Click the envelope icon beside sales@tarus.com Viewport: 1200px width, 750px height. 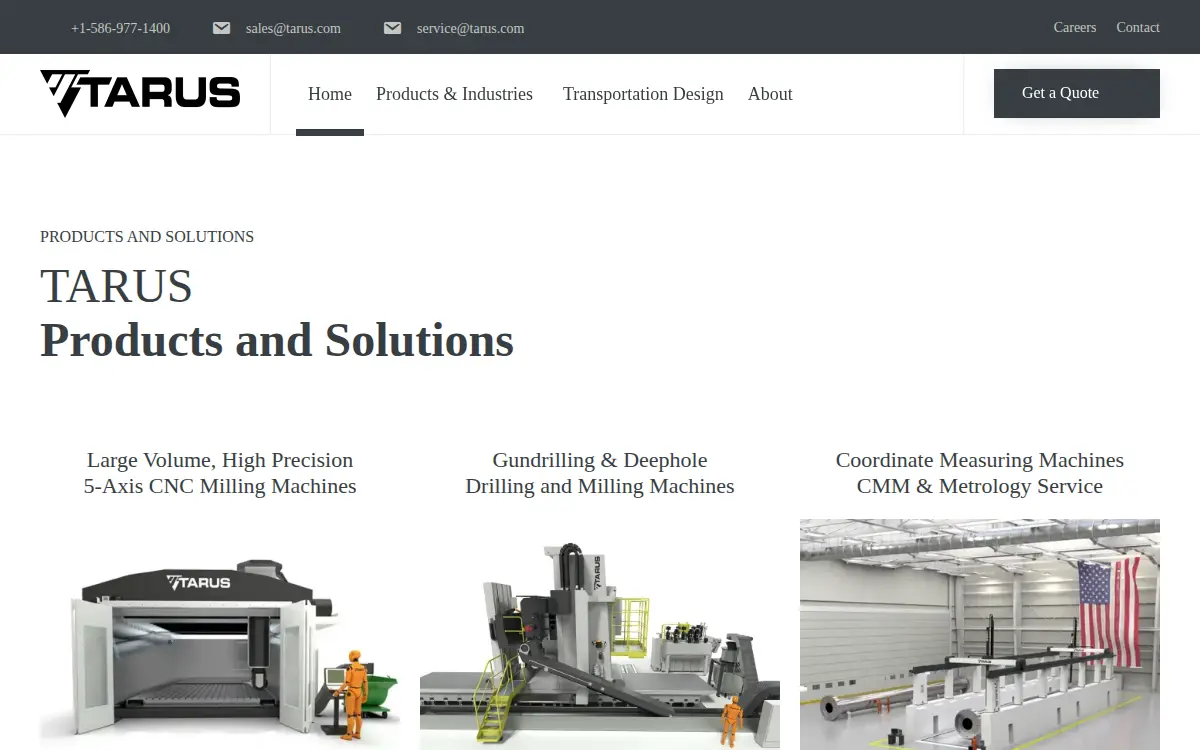point(222,28)
